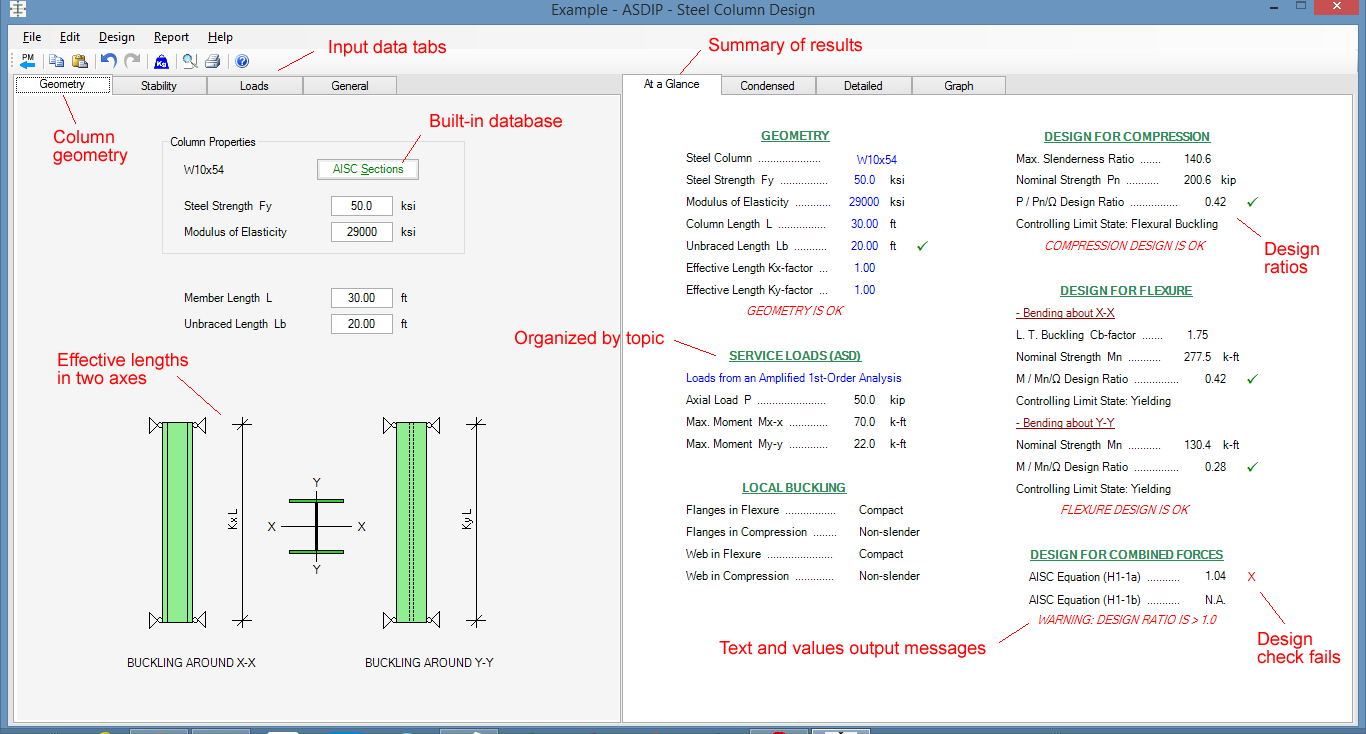1366x734 pixels.
Task: Click "Loads from an Amplified 1st-Order Analysis"
Action: pyautogui.click(x=794, y=378)
